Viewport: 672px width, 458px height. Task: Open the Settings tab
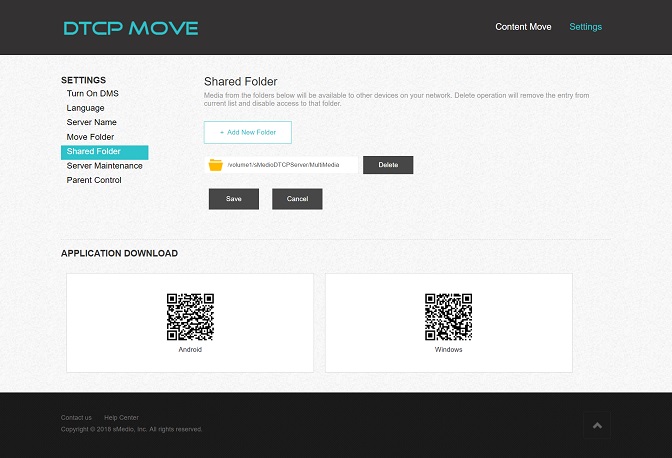click(585, 27)
